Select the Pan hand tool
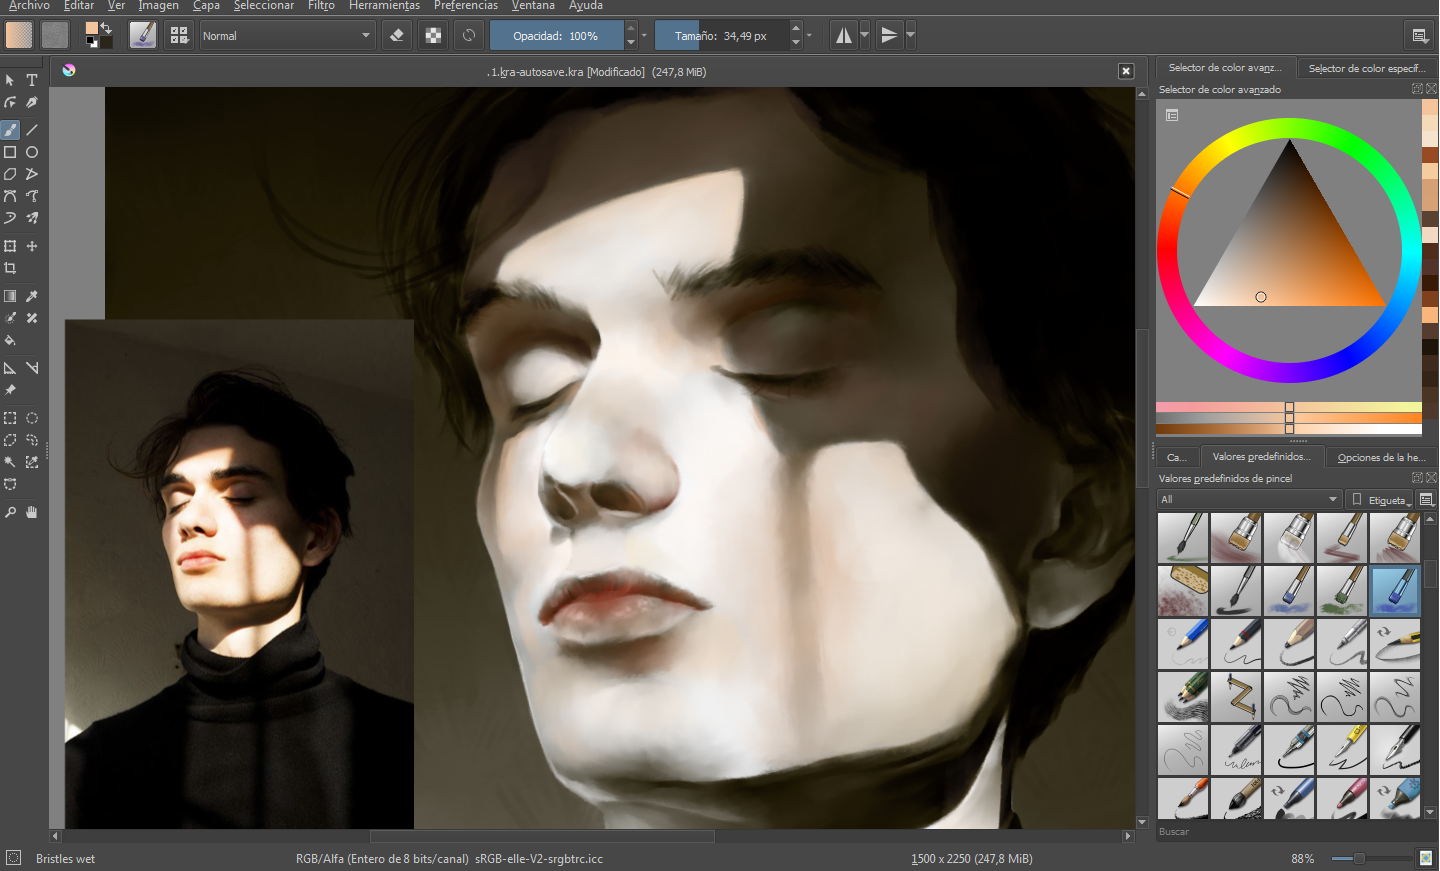 point(32,512)
